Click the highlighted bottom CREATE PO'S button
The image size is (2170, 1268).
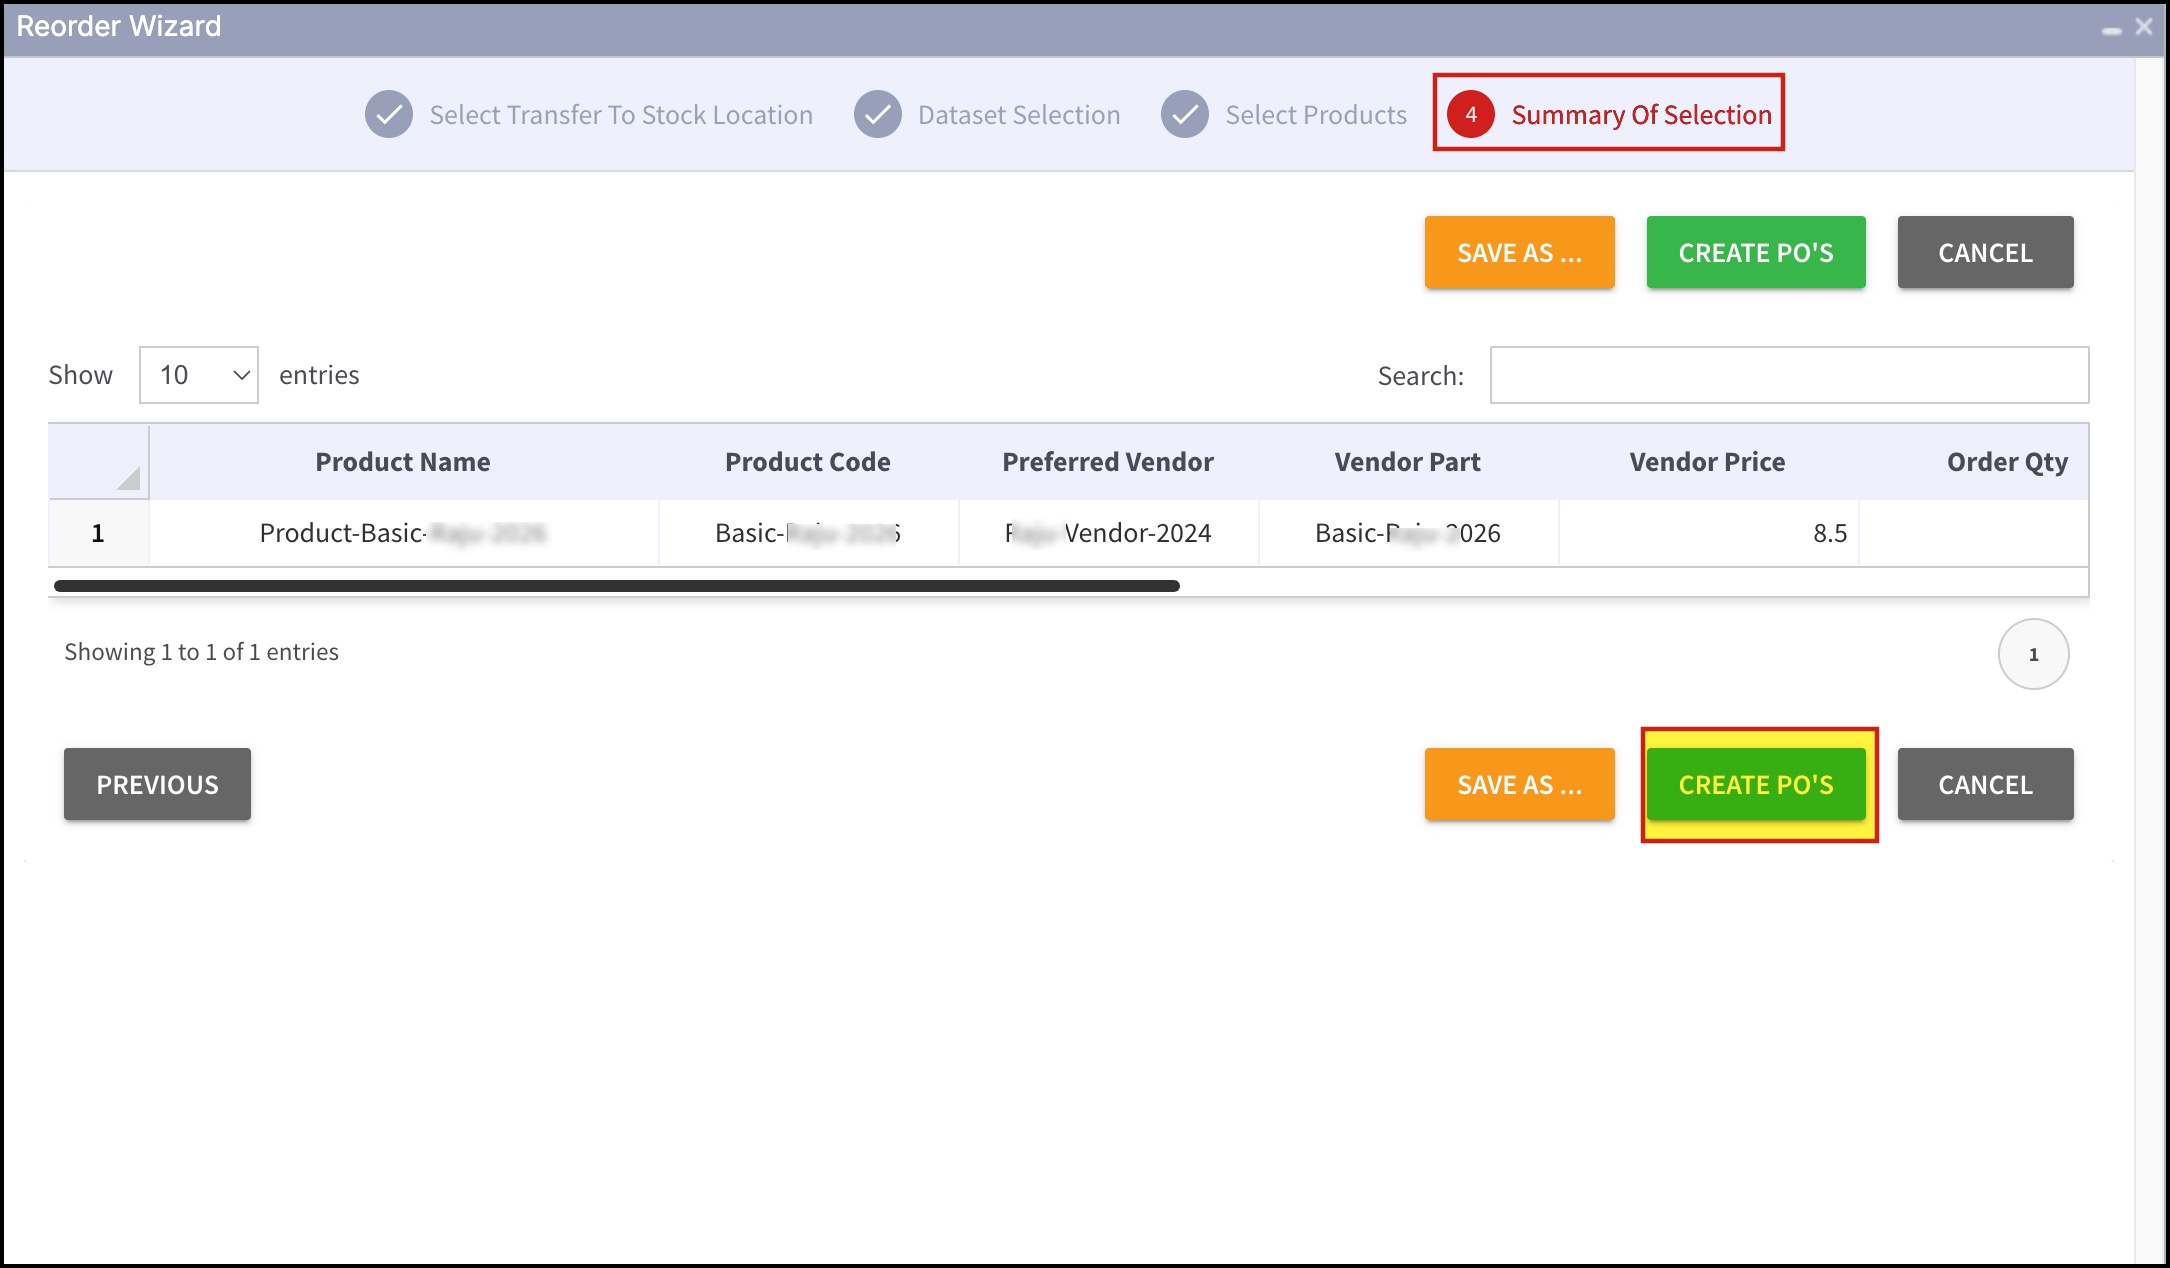coord(1755,784)
